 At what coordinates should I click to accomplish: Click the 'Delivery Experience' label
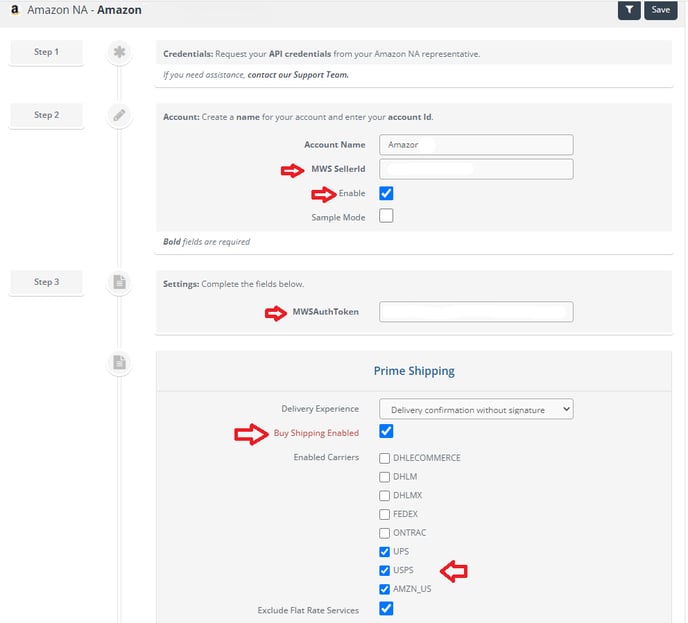(x=320, y=409)
